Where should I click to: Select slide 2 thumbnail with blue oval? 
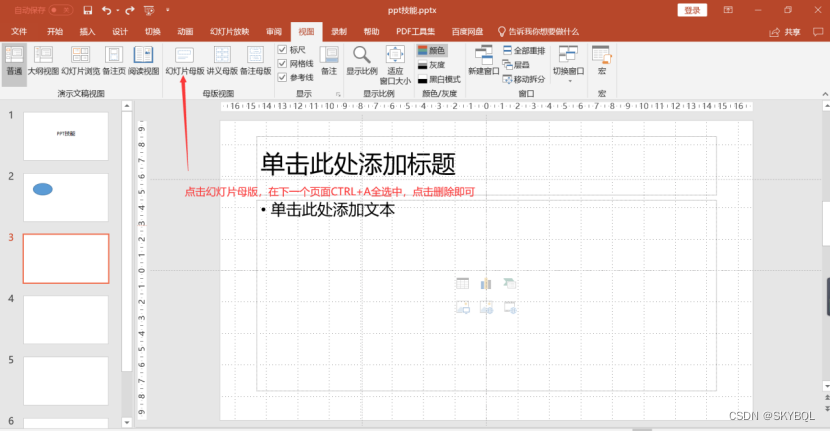click(x=66, y=197)
